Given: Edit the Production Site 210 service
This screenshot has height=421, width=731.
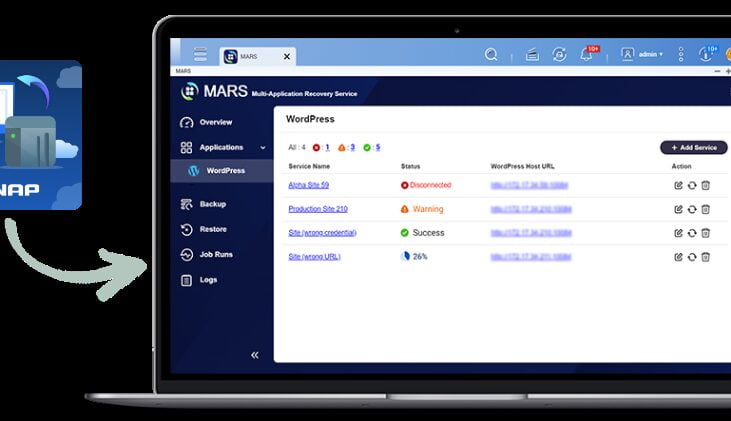Looking at the screenshot, I should [678, 209].
